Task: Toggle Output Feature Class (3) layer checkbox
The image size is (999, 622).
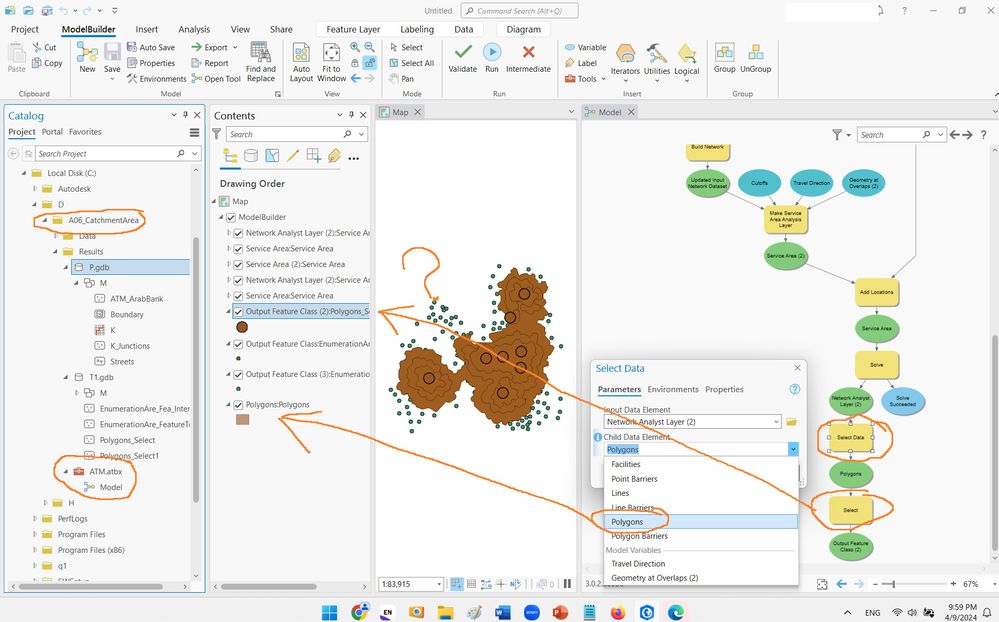Action: point(238,375)
